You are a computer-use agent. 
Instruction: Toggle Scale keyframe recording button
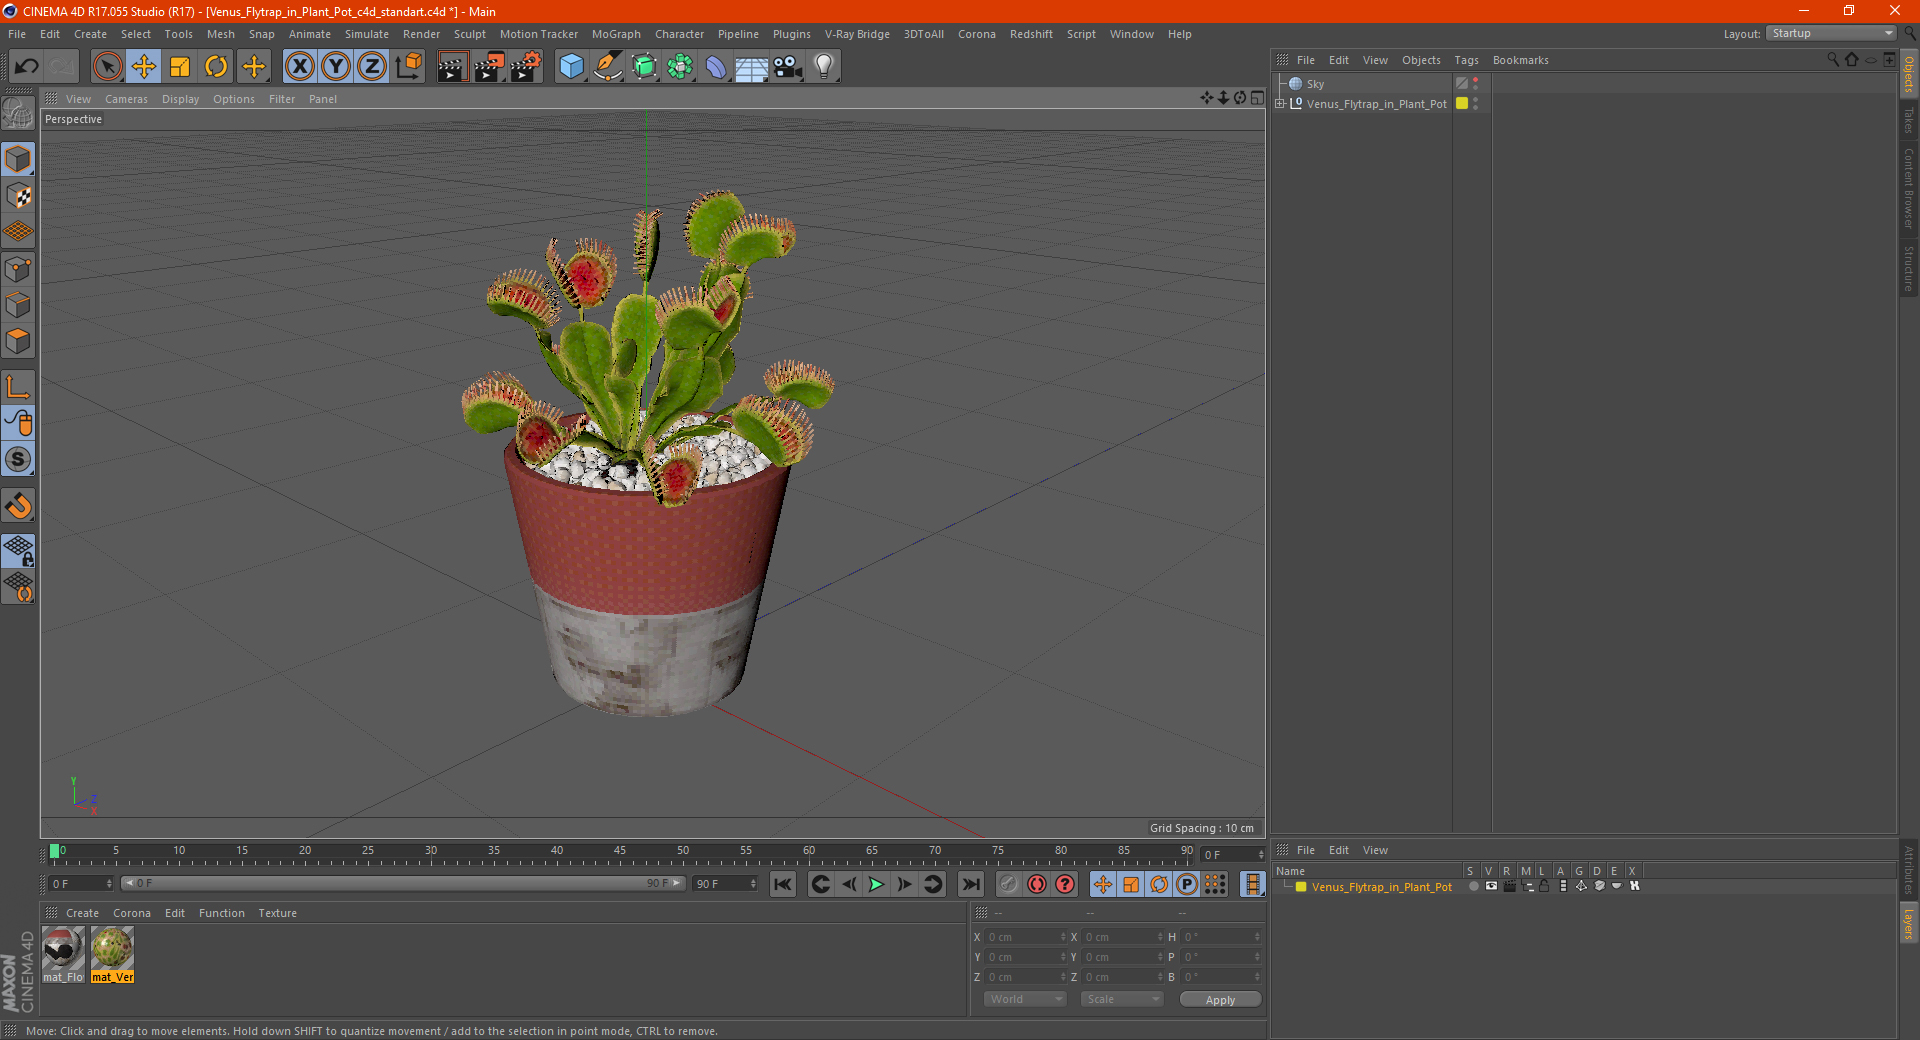(1131, 884)
